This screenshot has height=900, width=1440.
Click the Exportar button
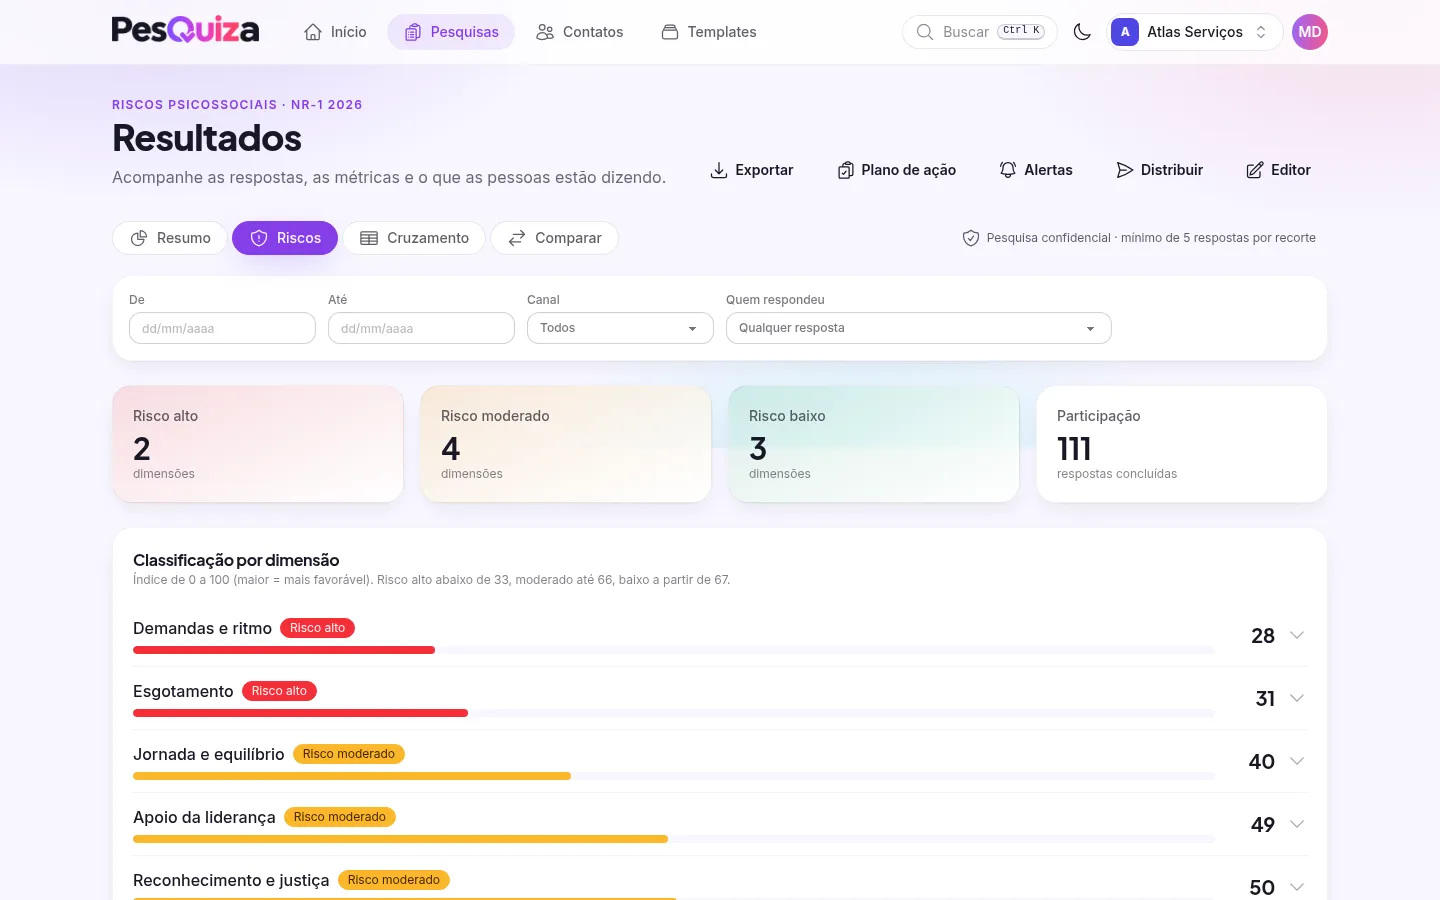click(x=752, y=170)
